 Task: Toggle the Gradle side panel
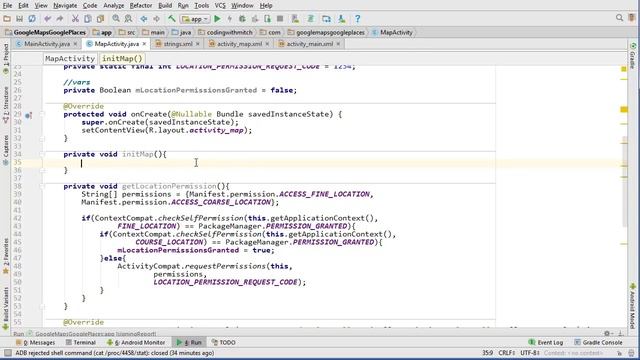click(x=633, y=56)
